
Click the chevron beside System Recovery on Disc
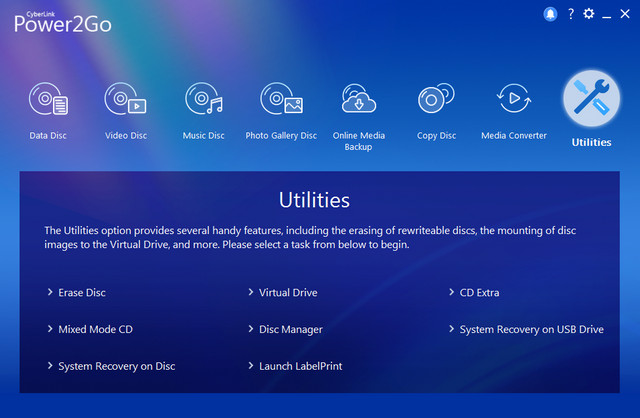50,365
